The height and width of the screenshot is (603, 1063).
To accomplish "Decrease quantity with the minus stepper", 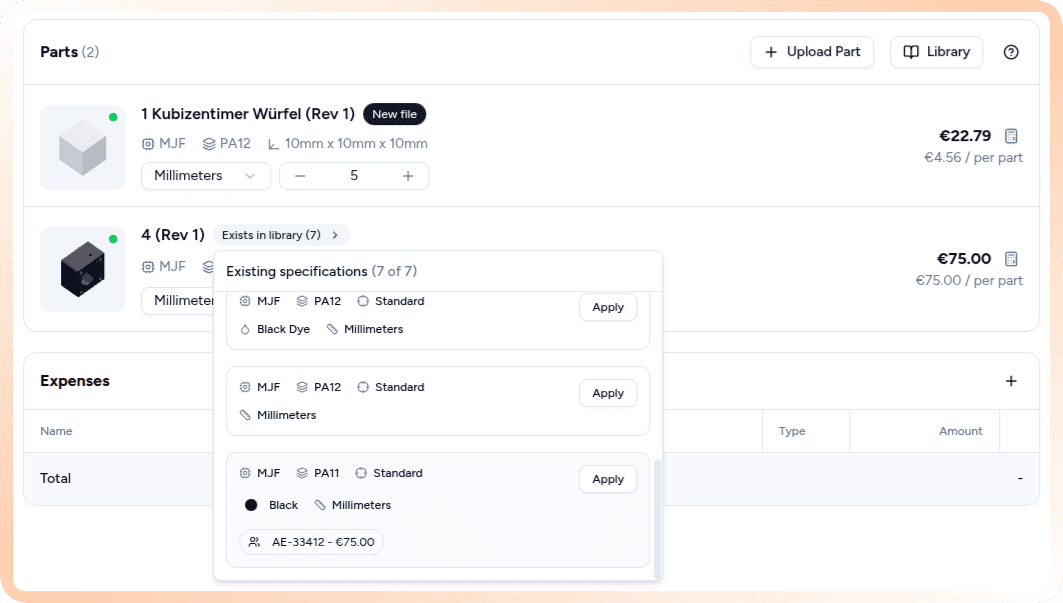I will point(300,176).
